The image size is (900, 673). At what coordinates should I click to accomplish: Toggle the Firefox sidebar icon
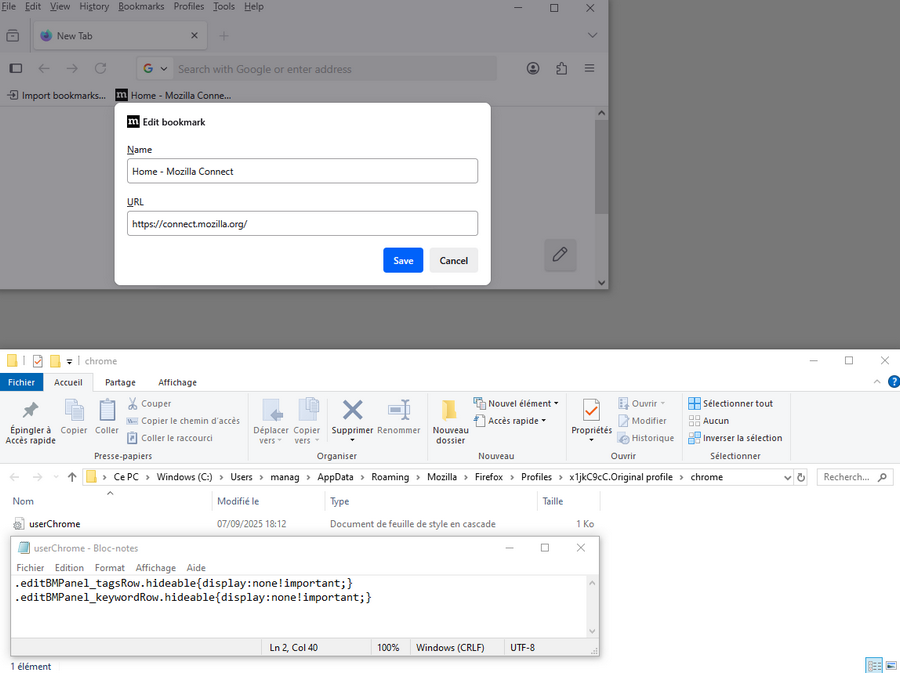[15, 69]
